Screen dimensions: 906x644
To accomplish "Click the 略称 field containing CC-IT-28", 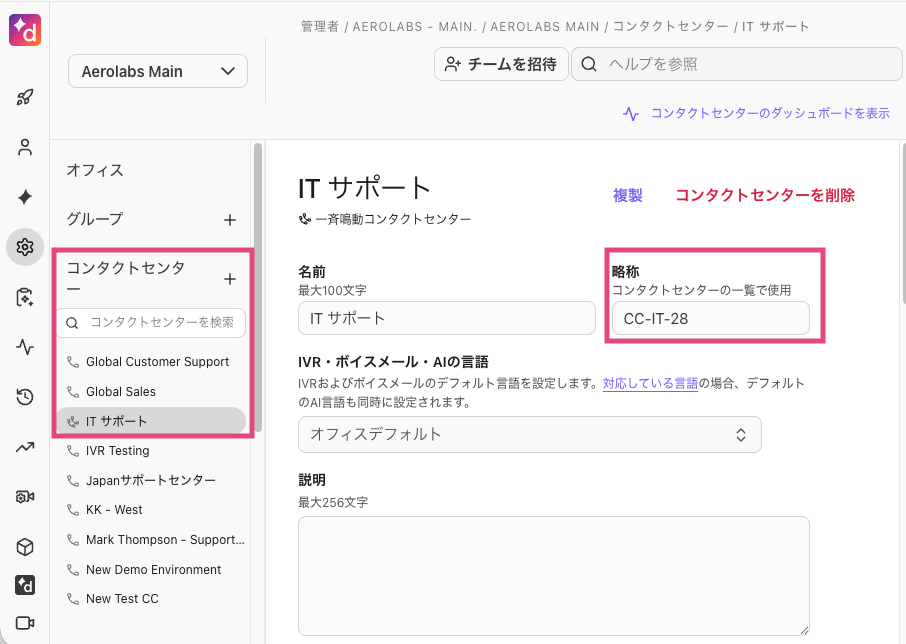I will click(x=711, y=318).
